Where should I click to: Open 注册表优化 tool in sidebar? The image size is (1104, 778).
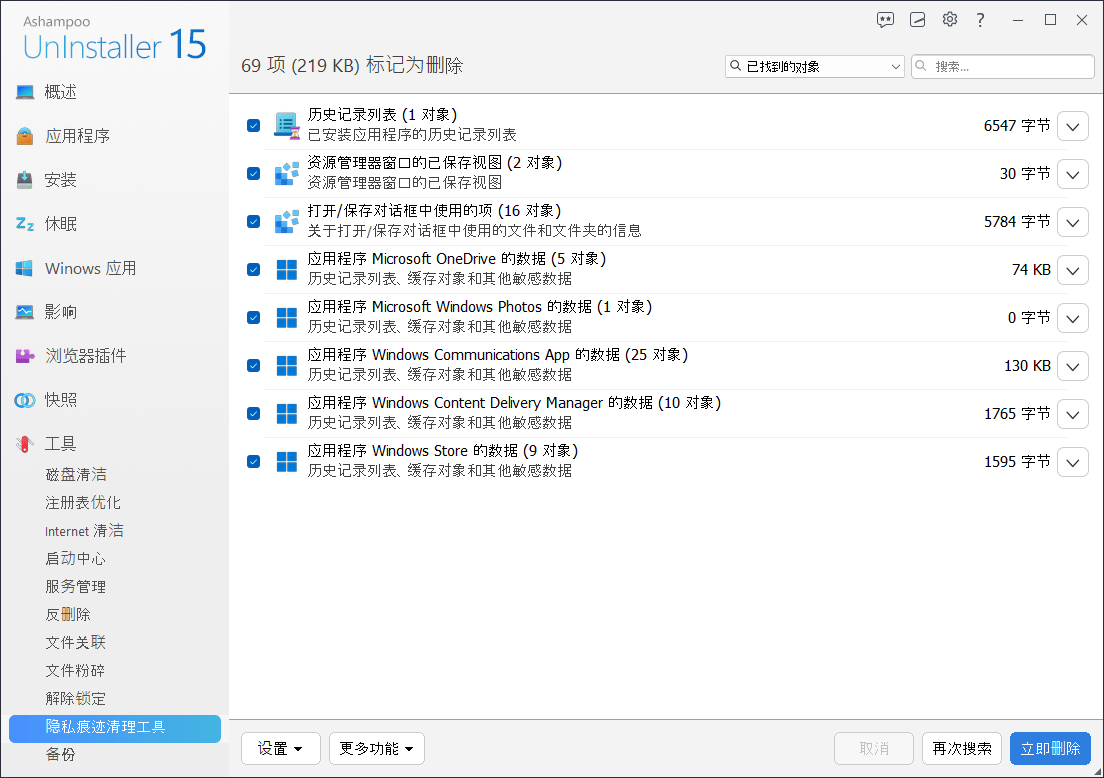83,503
